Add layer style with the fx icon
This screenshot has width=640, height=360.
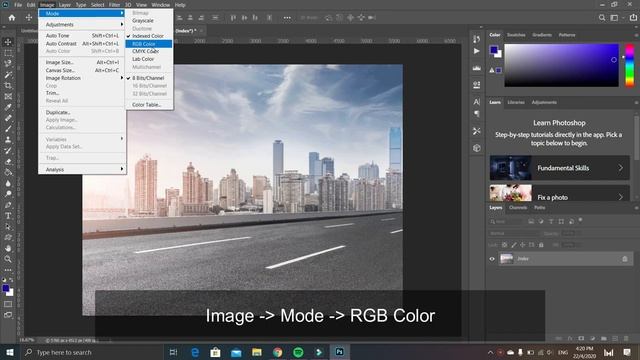[570, 339]
